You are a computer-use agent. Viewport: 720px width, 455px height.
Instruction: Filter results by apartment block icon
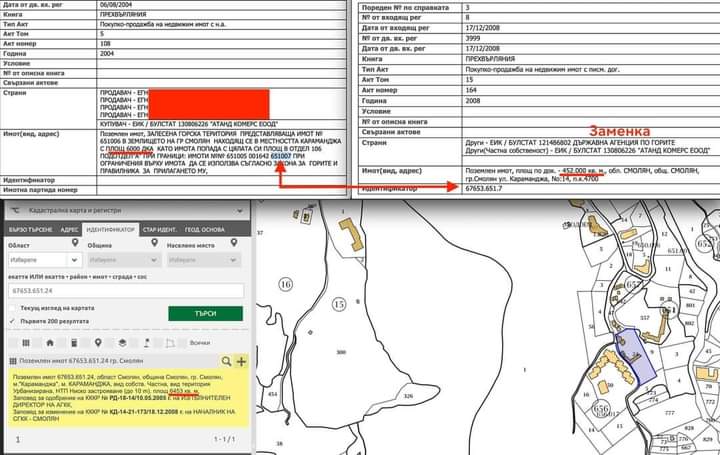tap(74, 343)
